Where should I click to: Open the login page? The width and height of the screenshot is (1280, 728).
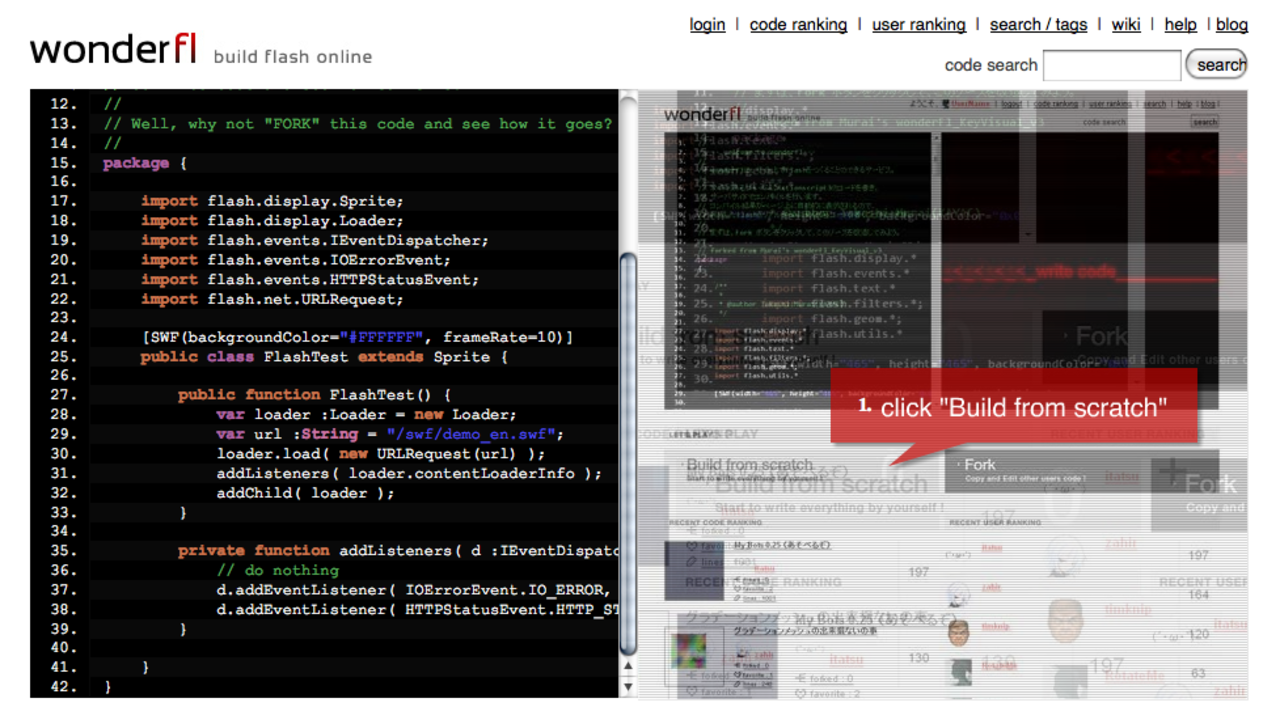[707, 24]
